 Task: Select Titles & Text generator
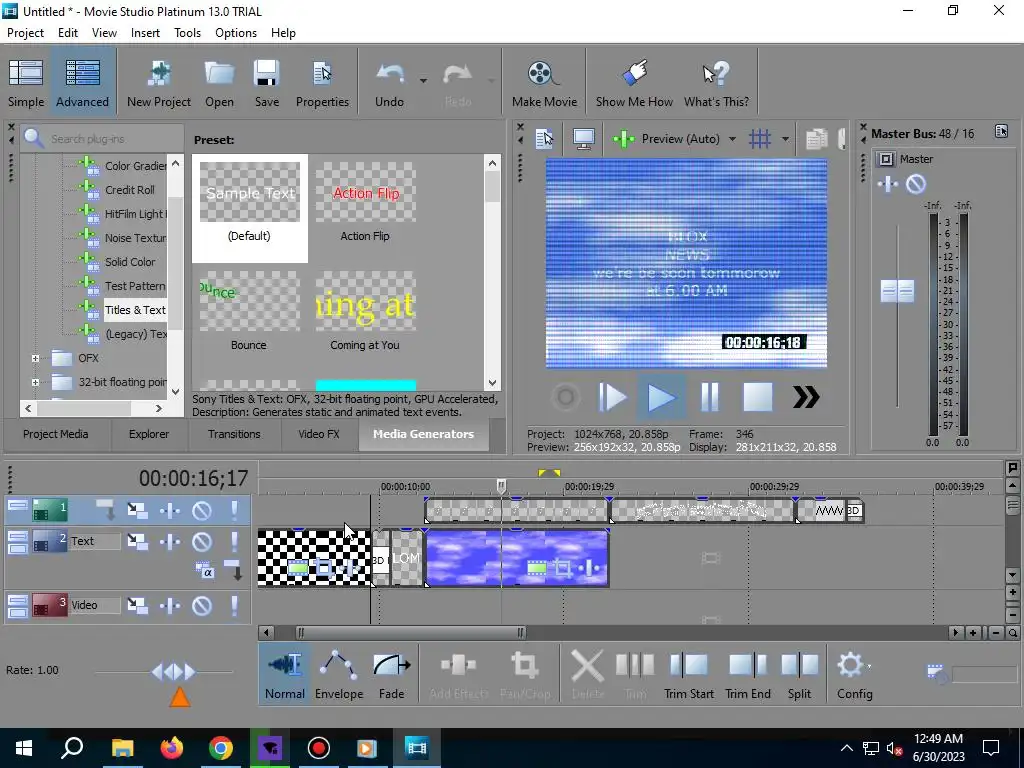(135, 310)
